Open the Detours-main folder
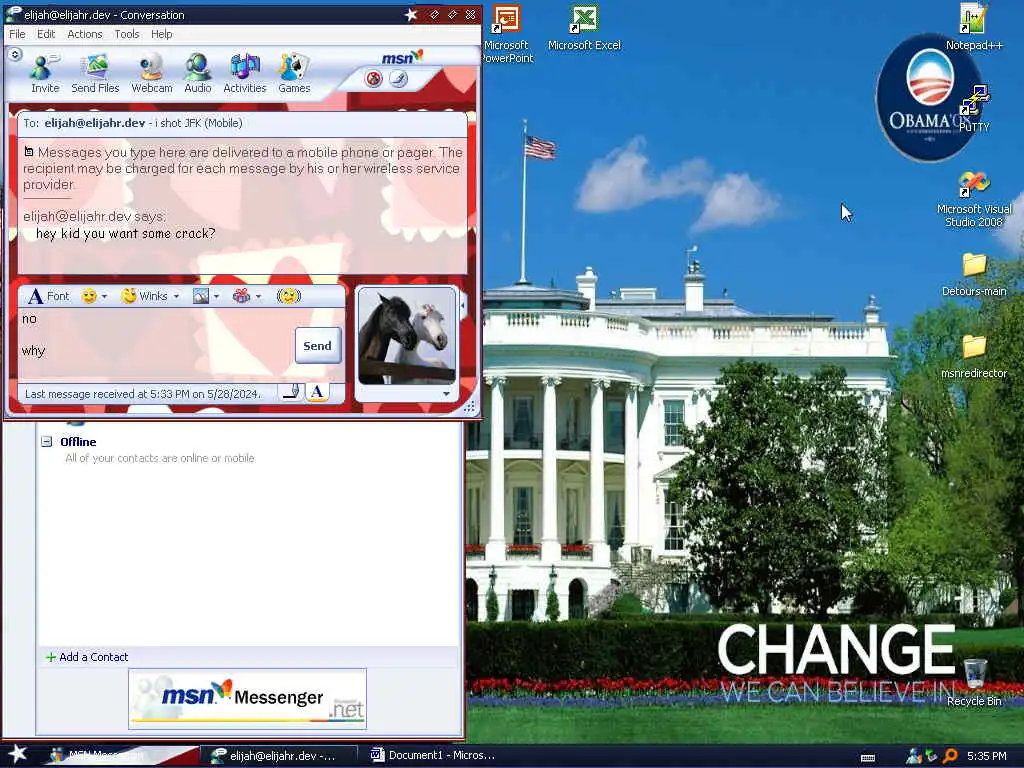The image size is (1024, 768). (974, 274)
